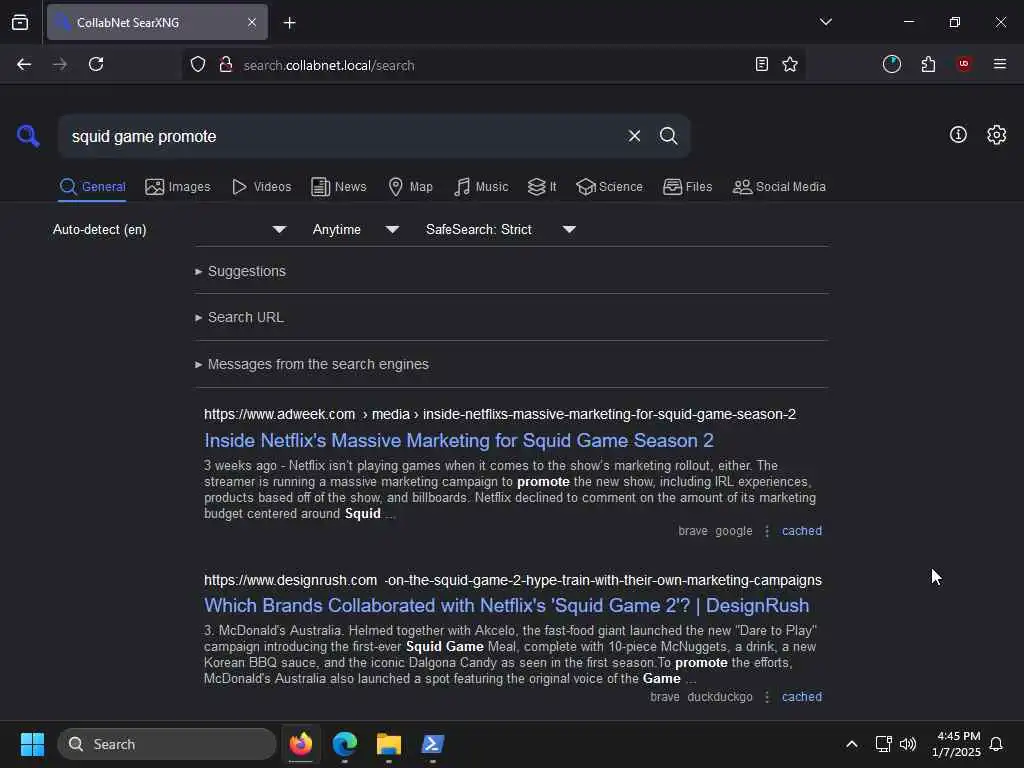Open PowerShell from taskbar
The height and width of the screenshot is (768, 1024).
point(432,744)
